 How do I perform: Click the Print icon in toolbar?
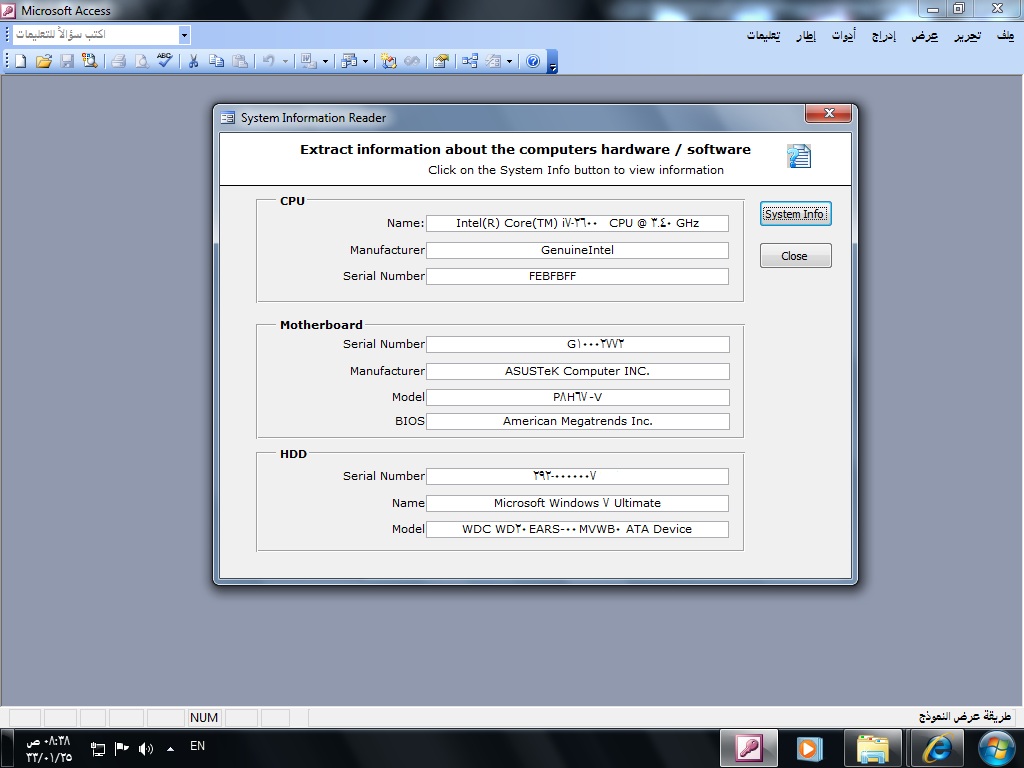tap(118, 61)
